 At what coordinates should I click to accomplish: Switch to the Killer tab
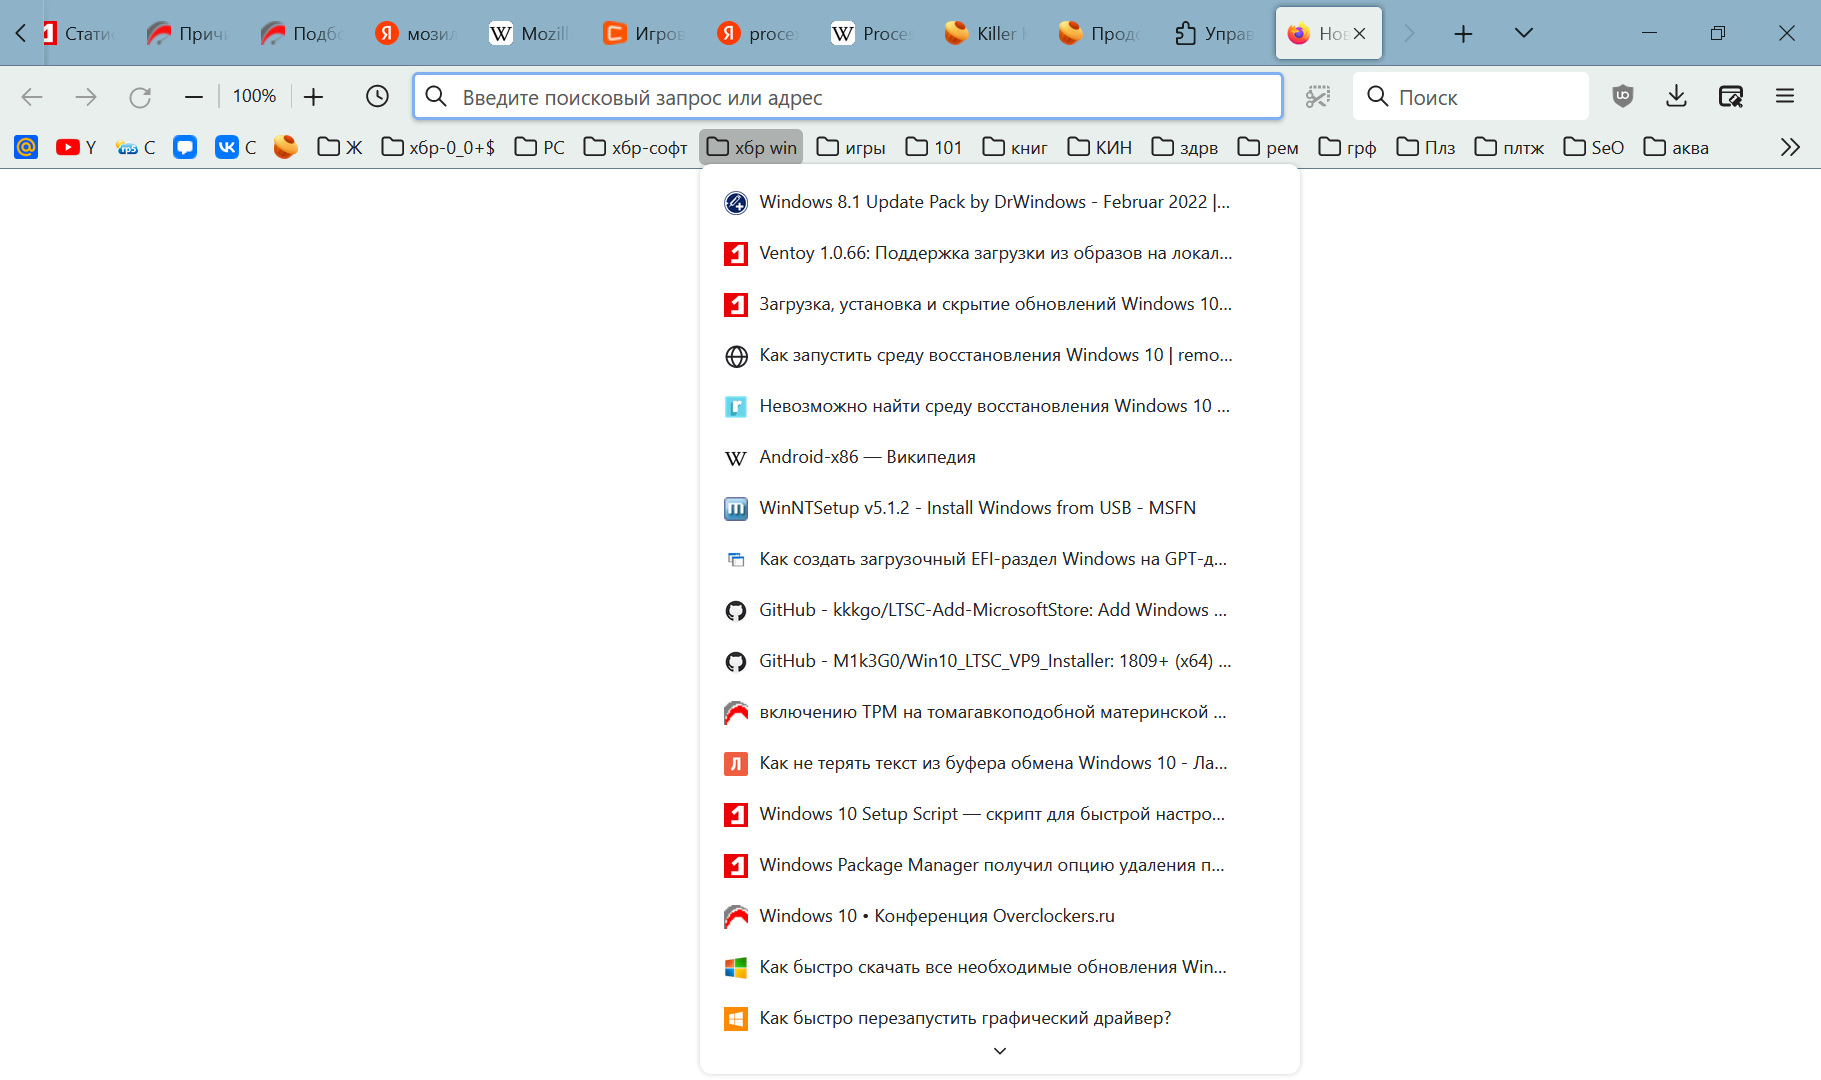pos(985,34)
